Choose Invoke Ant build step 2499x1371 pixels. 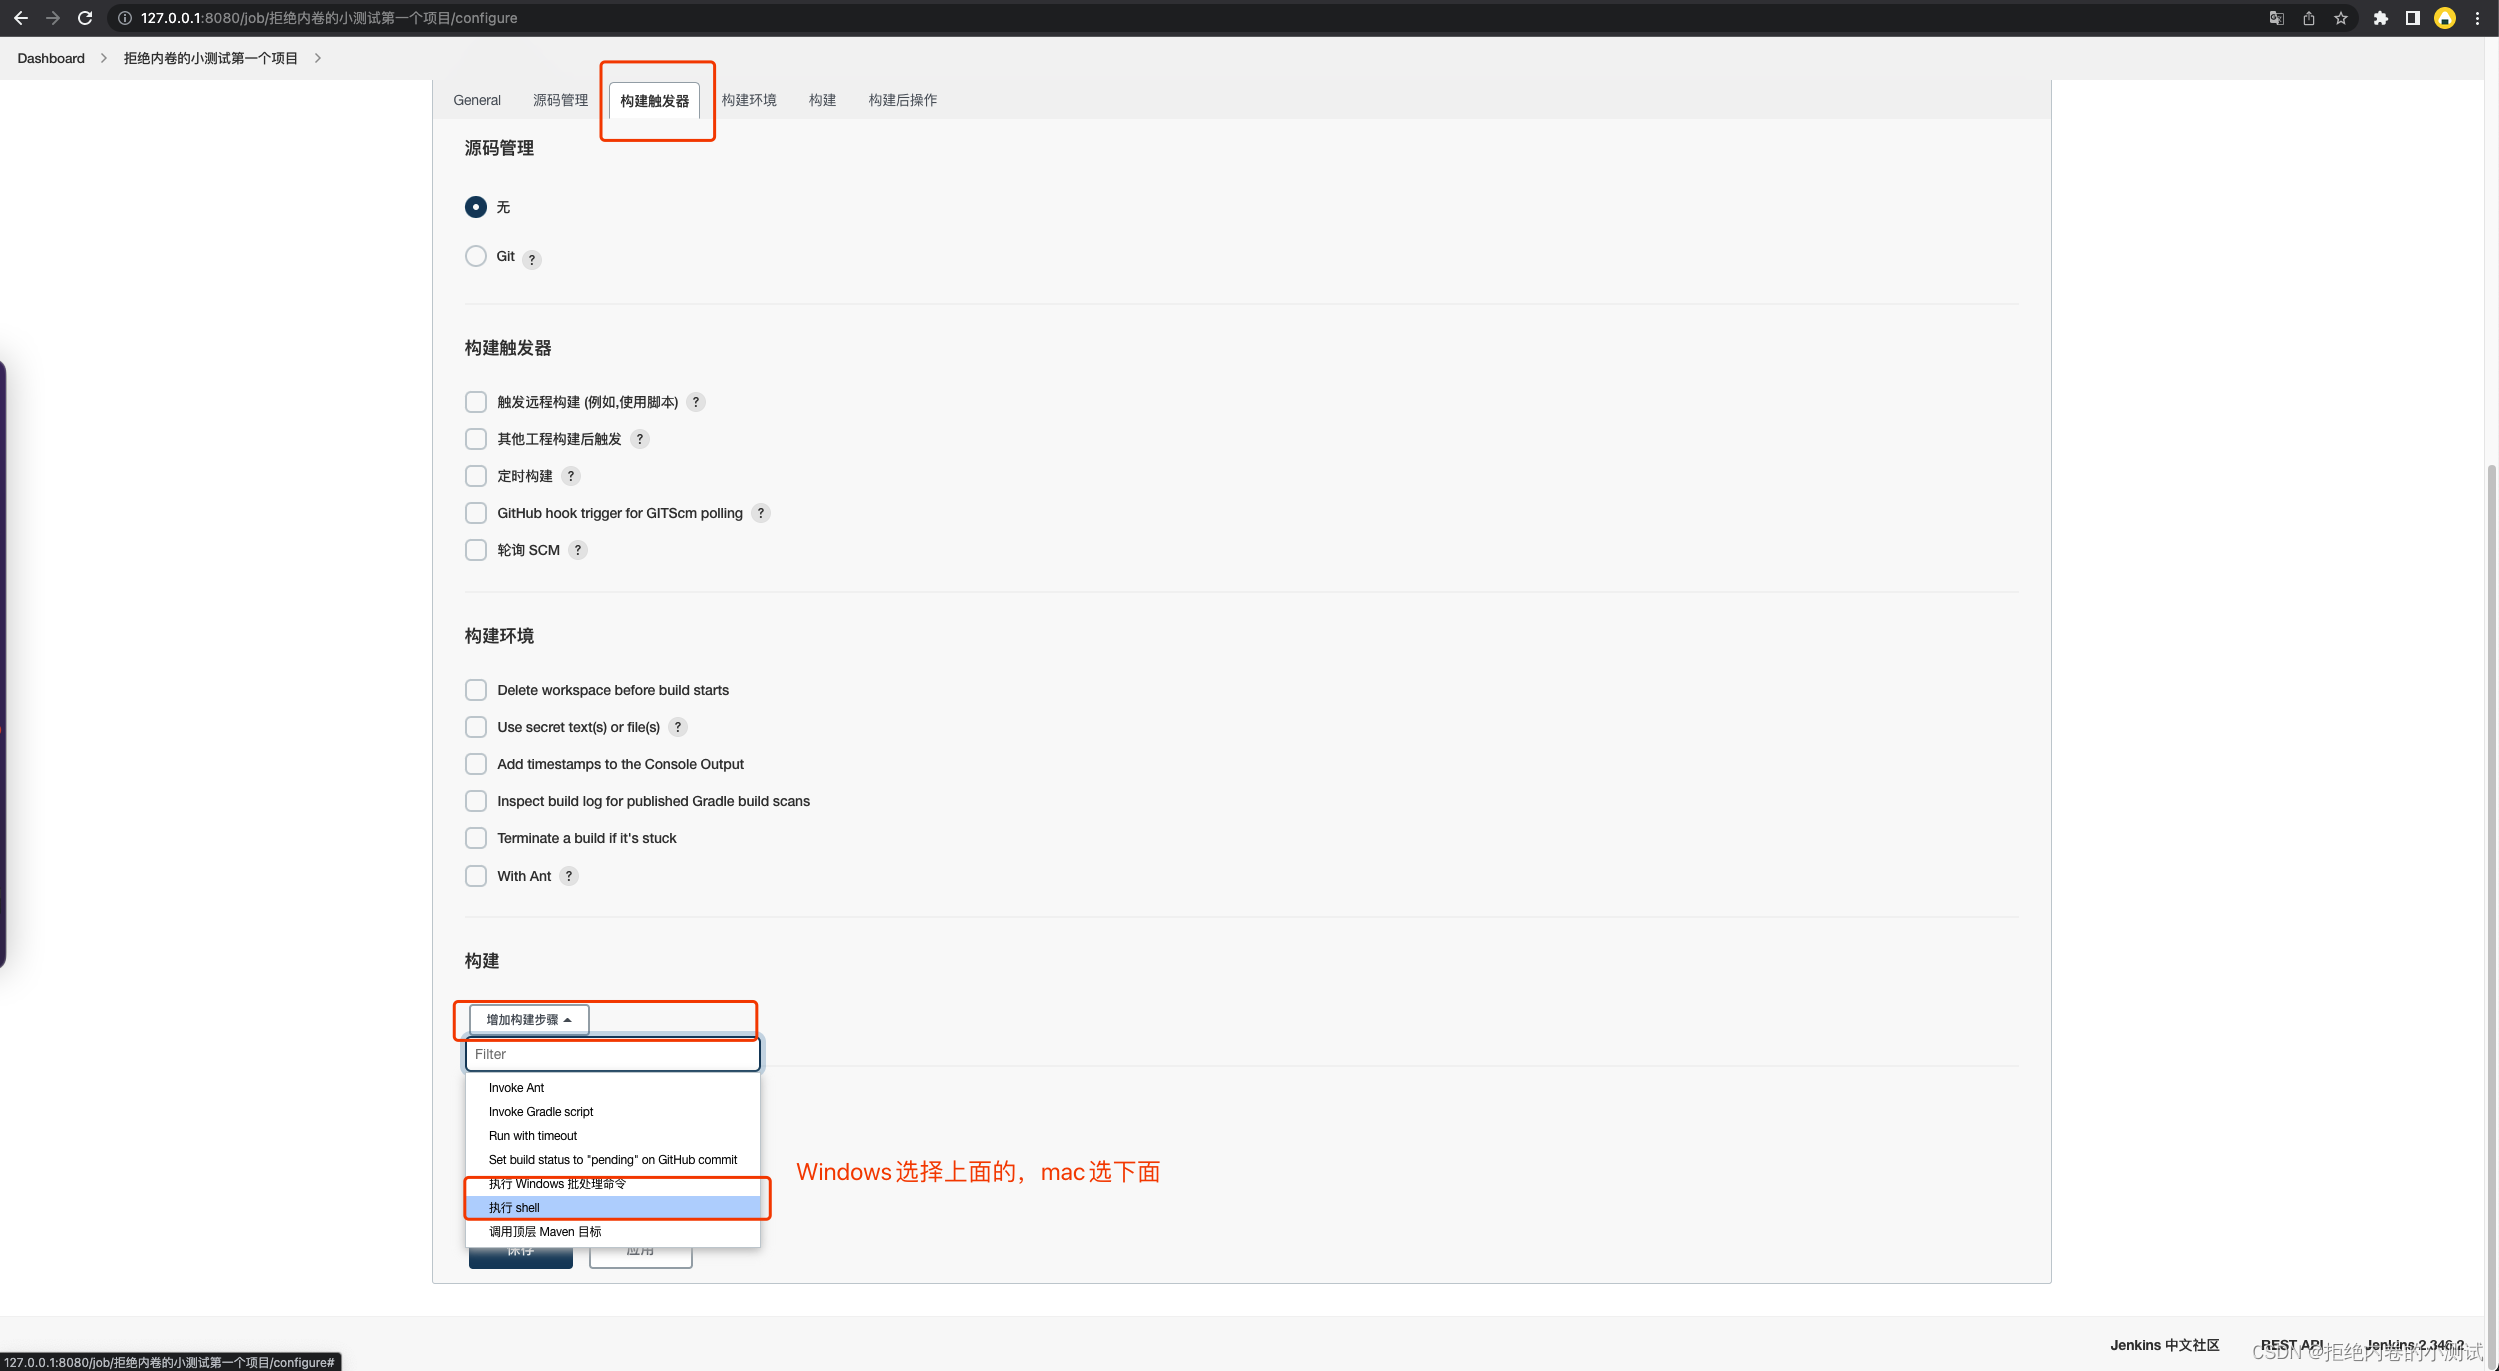[613, 1088]
